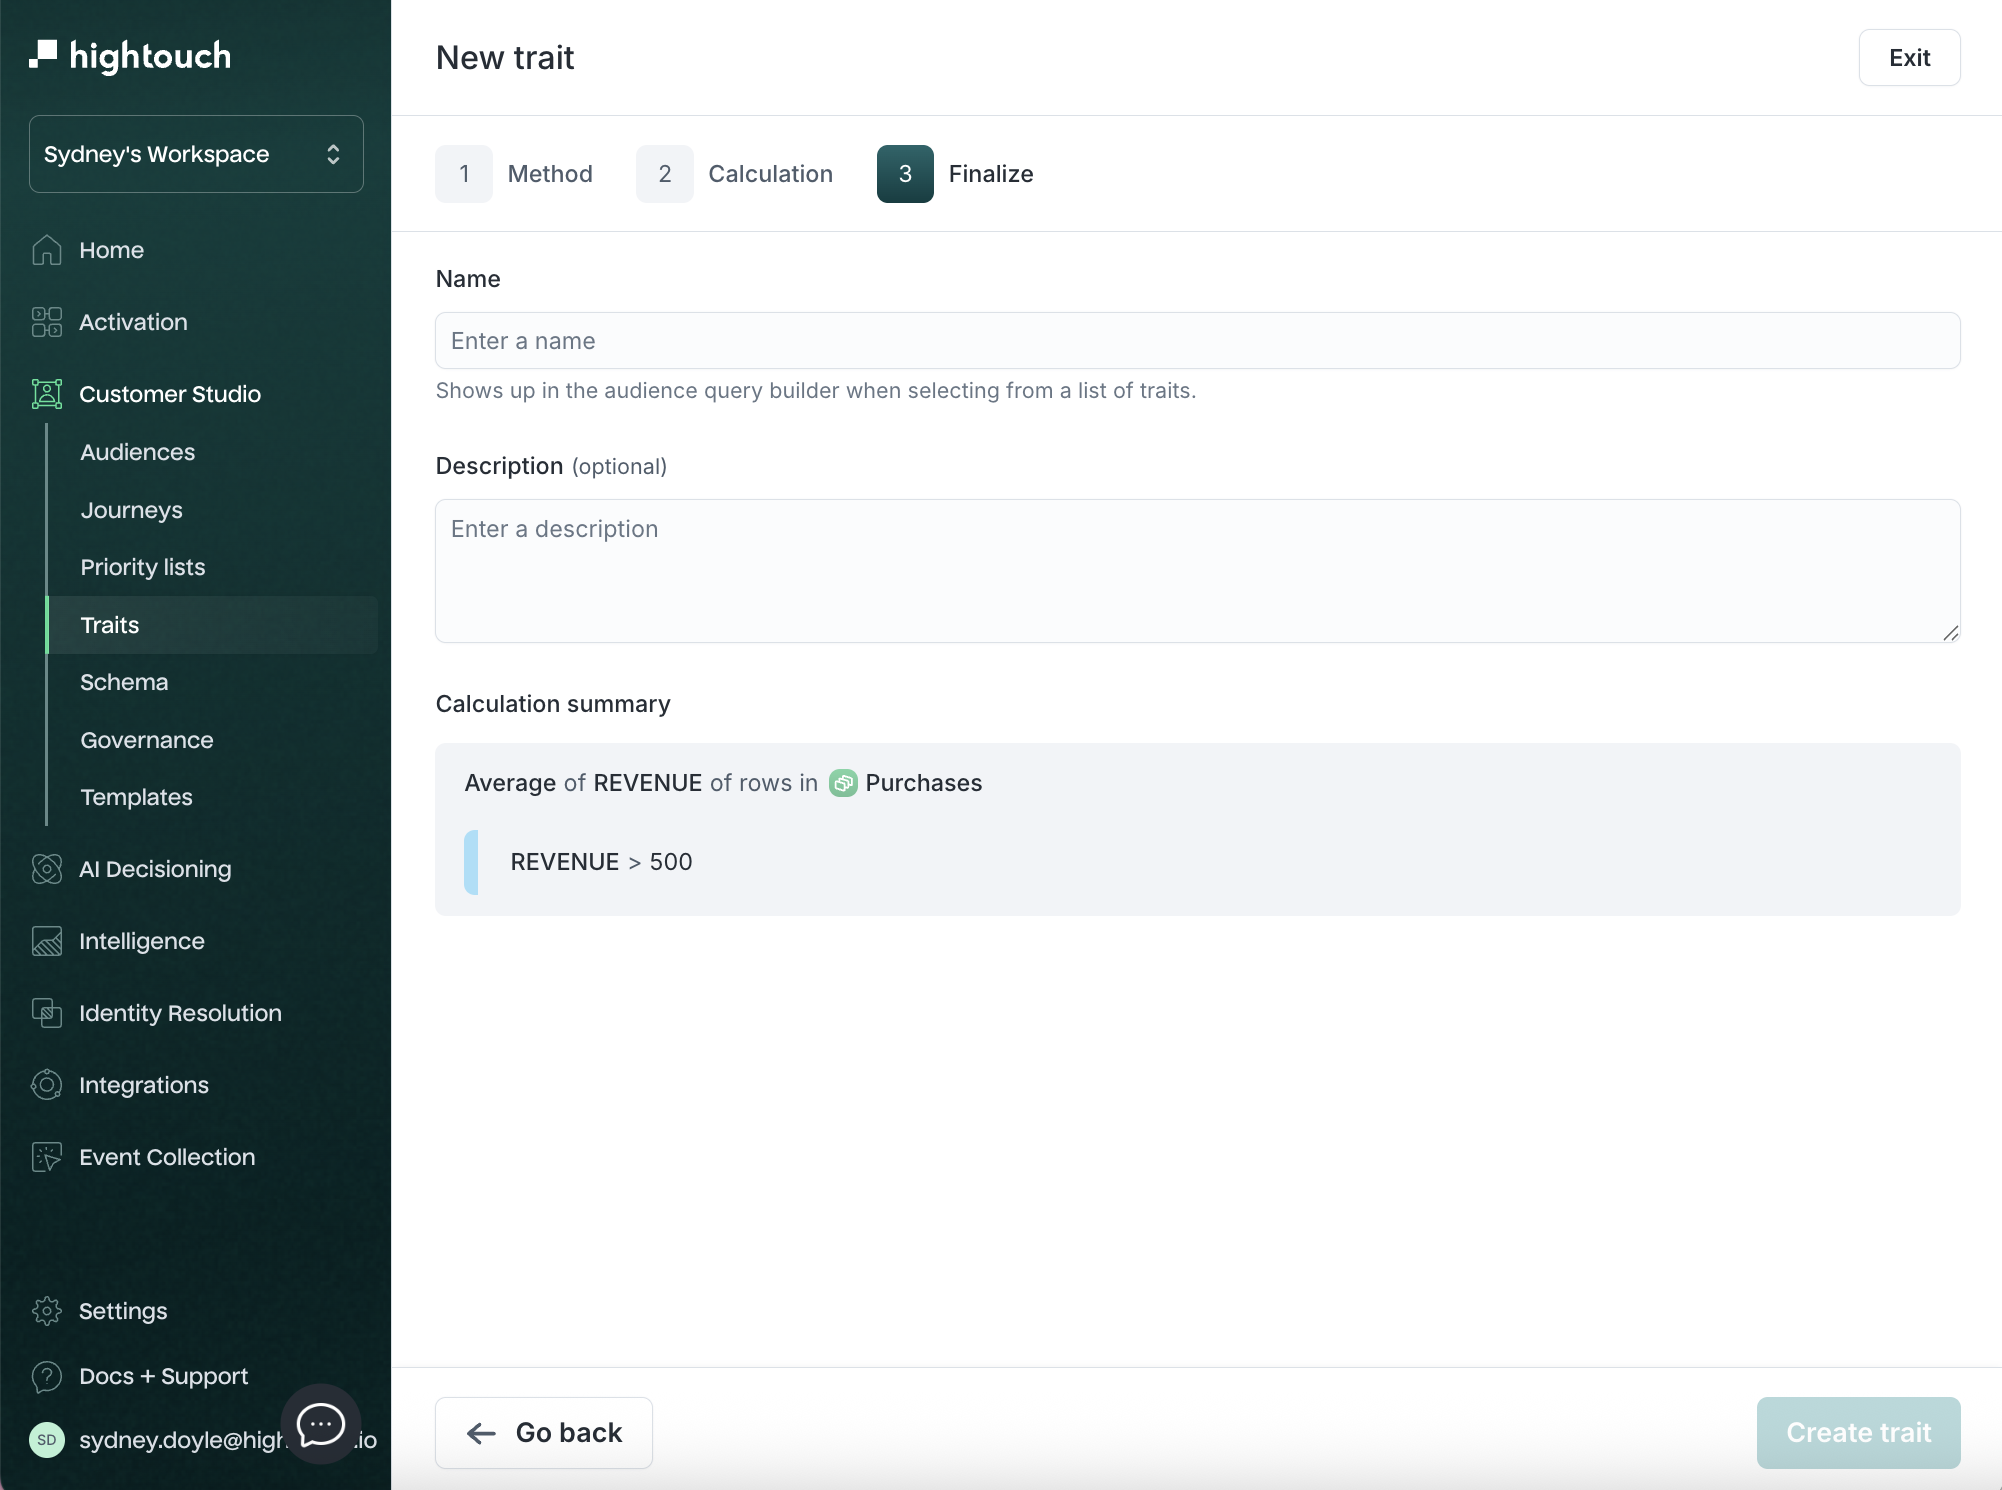Click the Home icon in sidebar
This screenshot has height=1490, width=2002.
coord(46,250)
